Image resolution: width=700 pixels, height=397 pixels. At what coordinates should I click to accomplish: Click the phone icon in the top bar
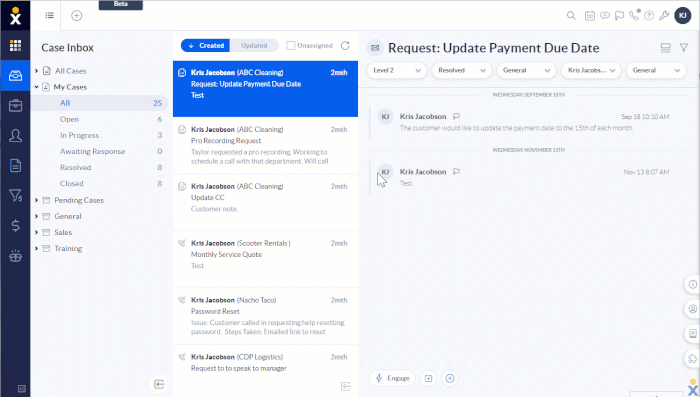click(633, 16)
